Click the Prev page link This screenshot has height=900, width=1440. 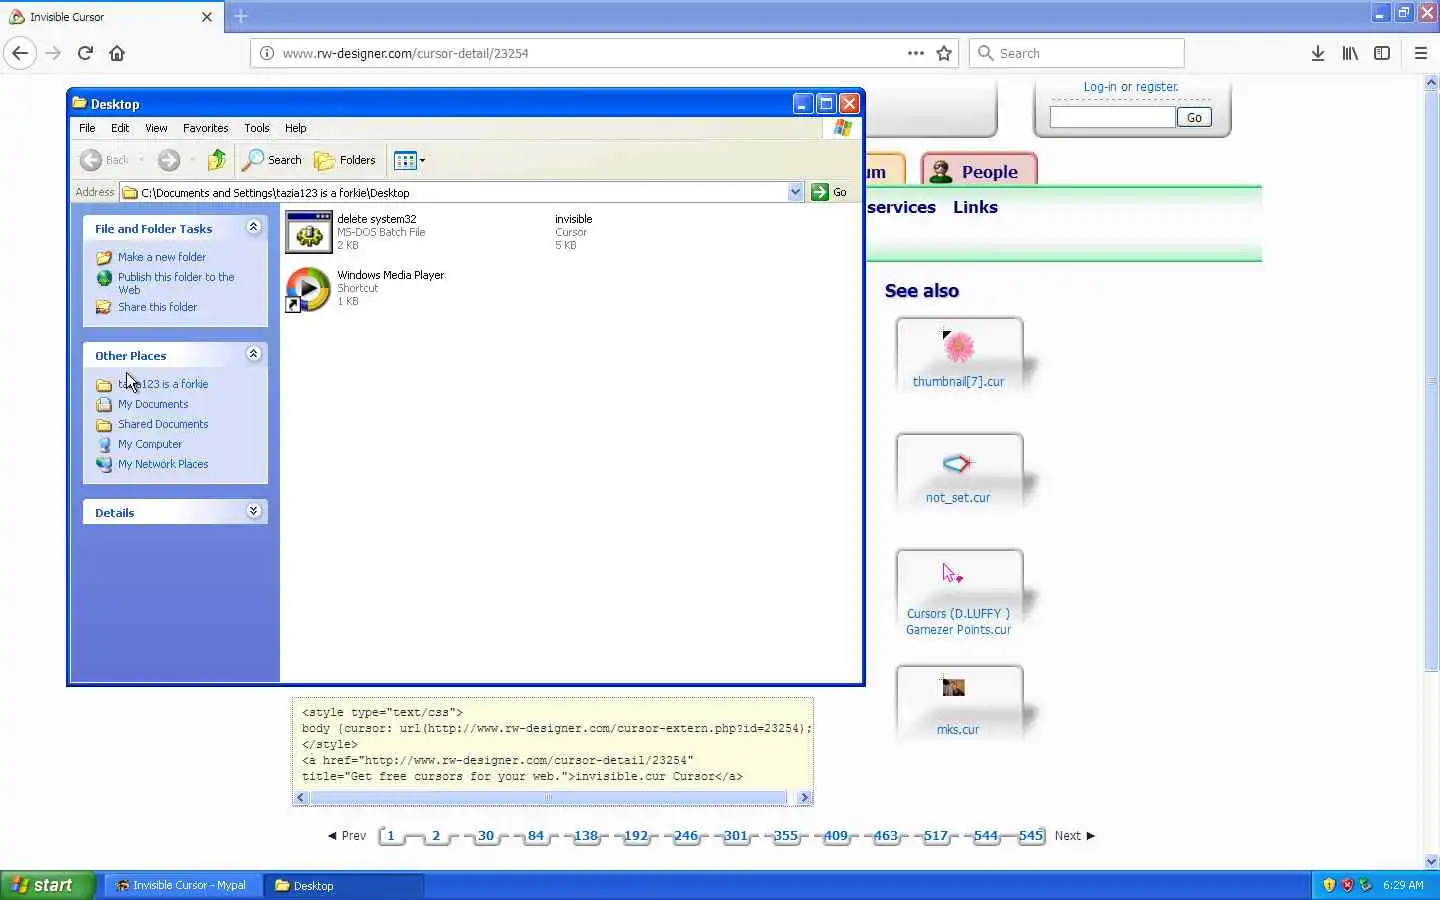pyautogui.click(x=347, y=836)
